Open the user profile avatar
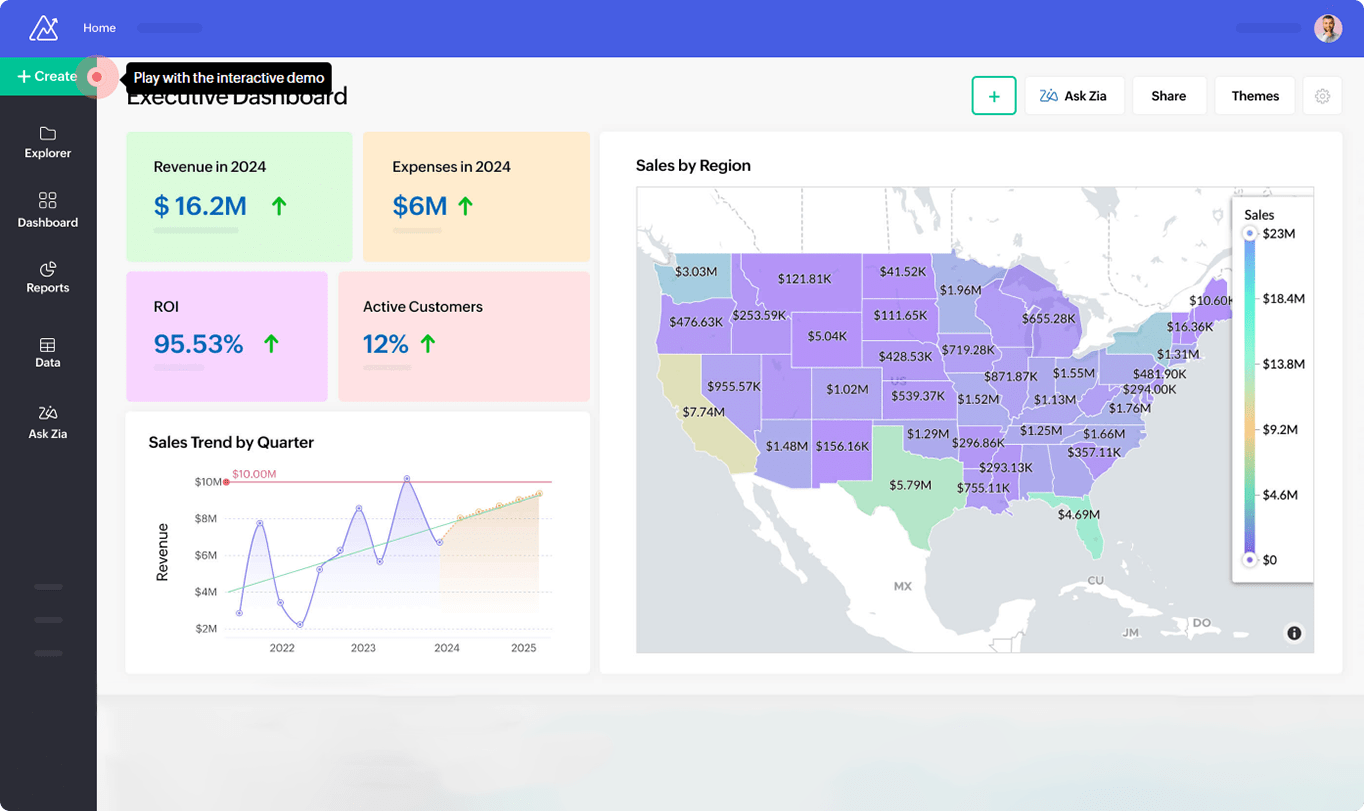Image resolution: width=1364 pixels, height=811 pixels. click(x=1328, y=28)
